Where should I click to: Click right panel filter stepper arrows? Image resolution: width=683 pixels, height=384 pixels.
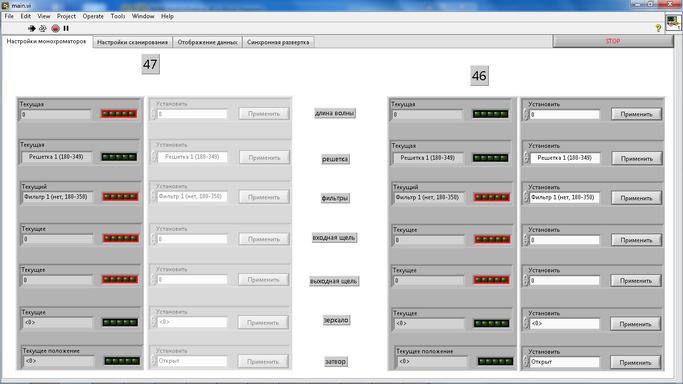(x=526, y=198)
